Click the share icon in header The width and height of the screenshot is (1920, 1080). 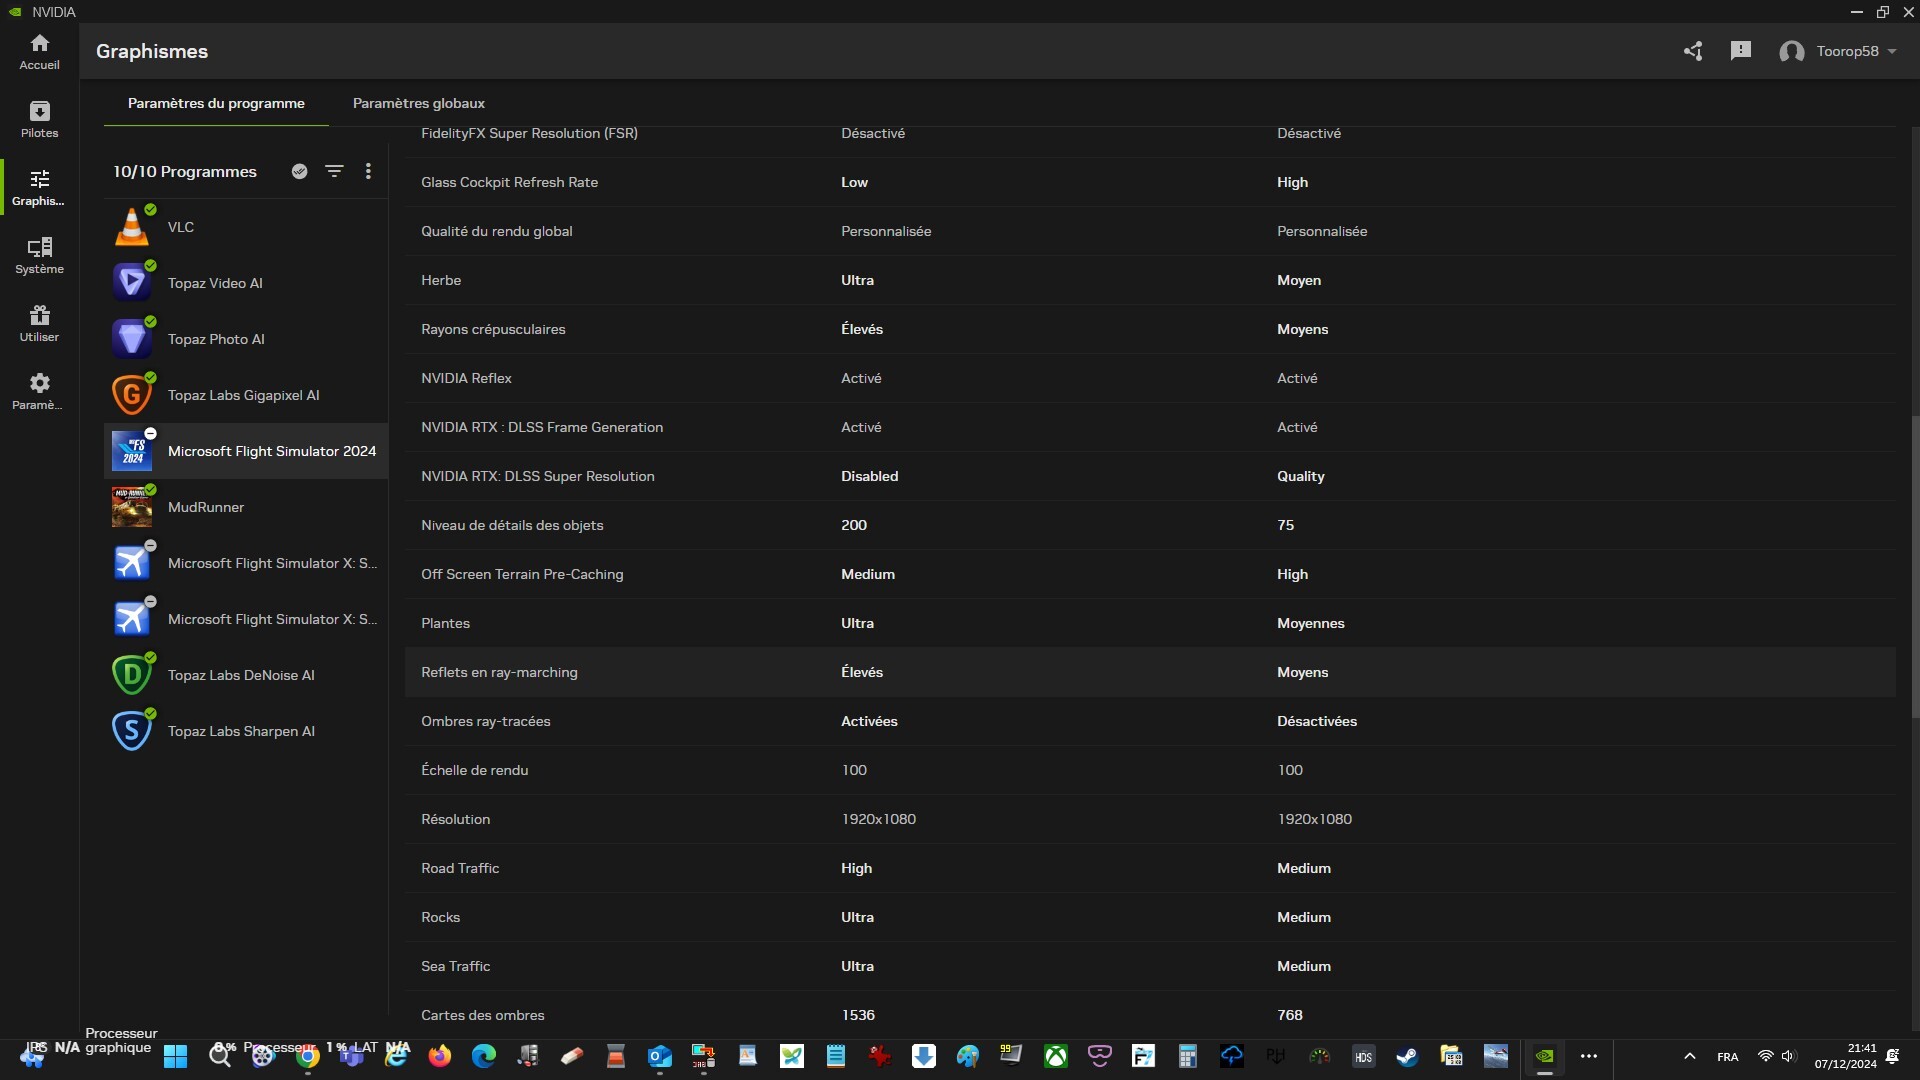pyautogui.click(x=1692, y=51)
